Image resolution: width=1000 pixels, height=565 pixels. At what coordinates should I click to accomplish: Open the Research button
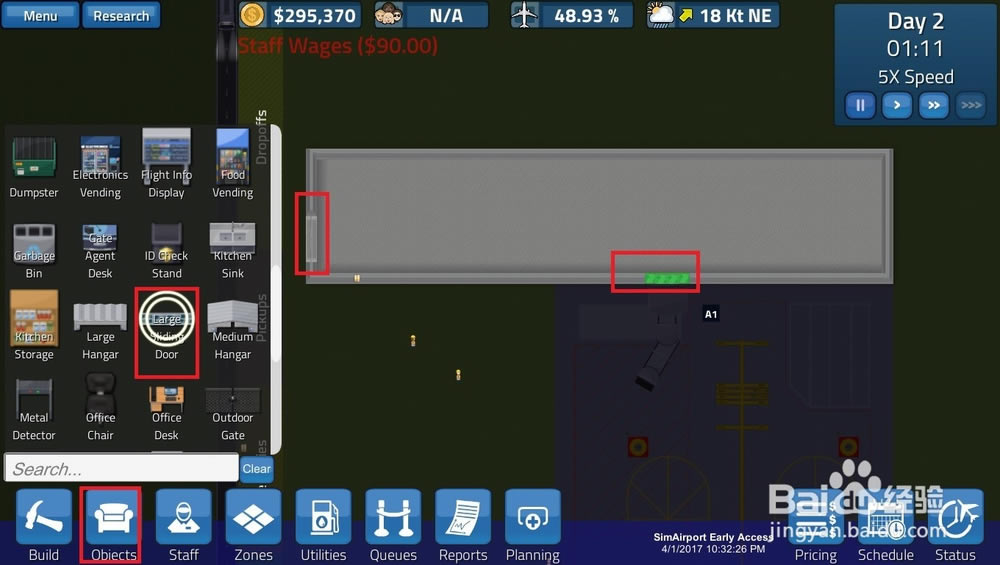pyautogui.click(x=121, y=16)
